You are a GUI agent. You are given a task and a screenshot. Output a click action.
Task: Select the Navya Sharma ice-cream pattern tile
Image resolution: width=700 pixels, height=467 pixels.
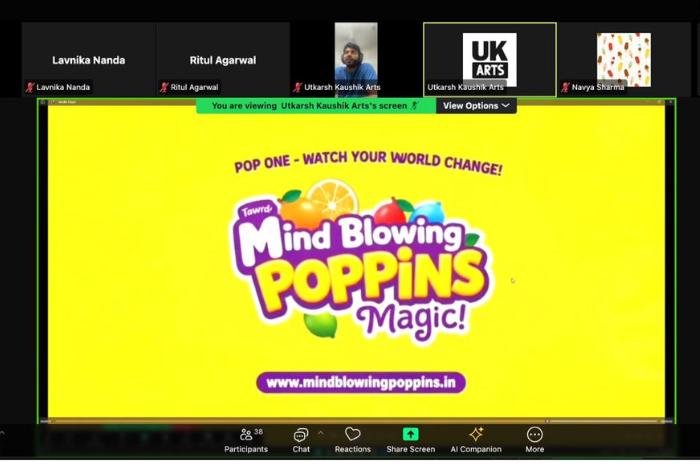(x=624, y=59)
